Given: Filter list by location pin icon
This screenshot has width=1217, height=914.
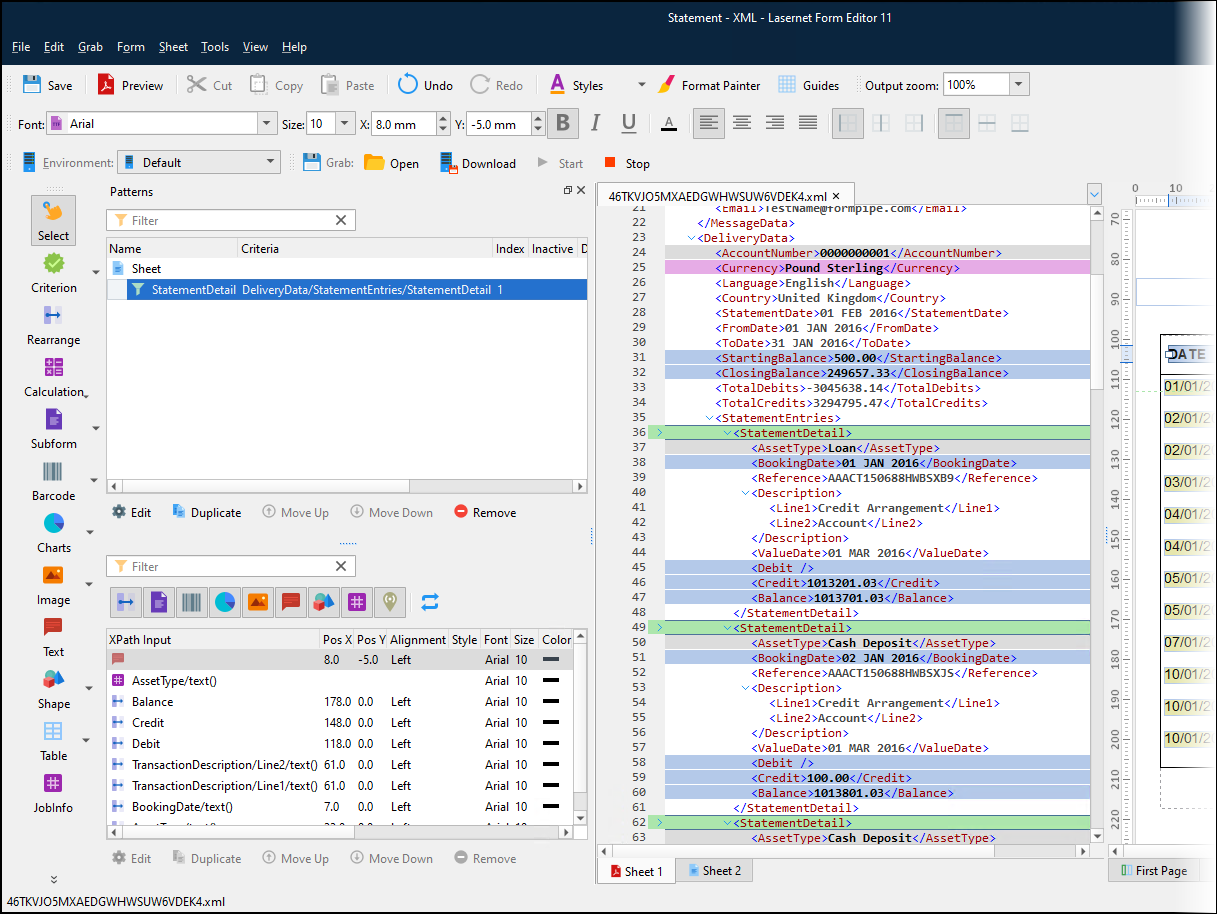Looking at the screenshot, I should coord(390,602).
